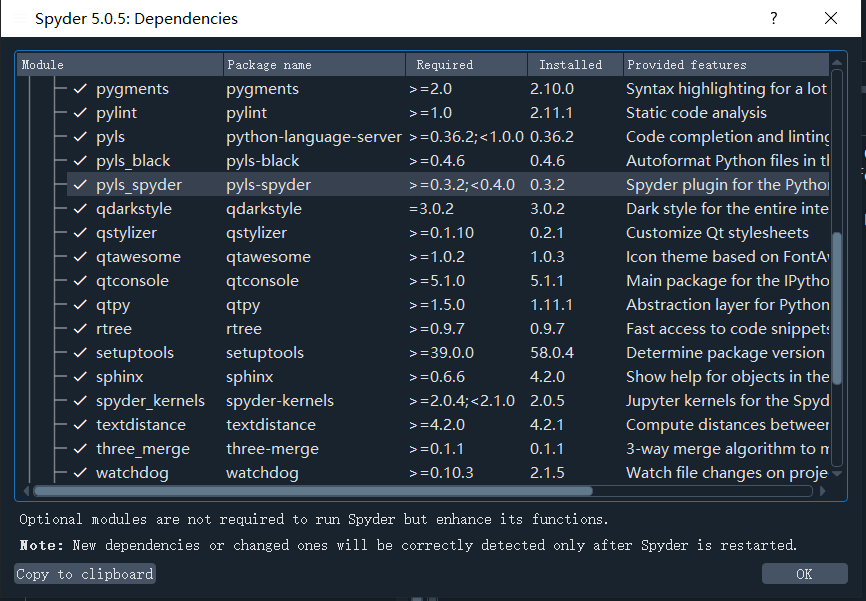
Task: Click the Static code analysis feature text
Action: [696, 113]
